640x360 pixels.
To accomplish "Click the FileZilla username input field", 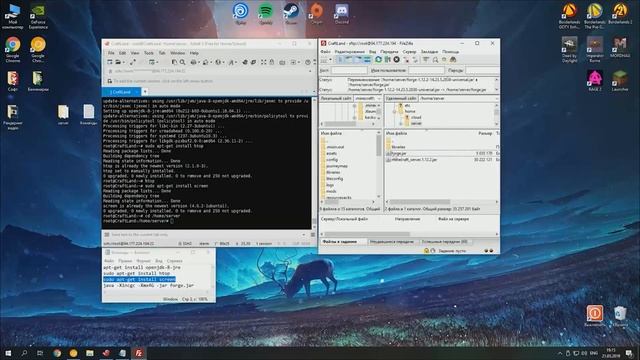I will click(426, 71).
